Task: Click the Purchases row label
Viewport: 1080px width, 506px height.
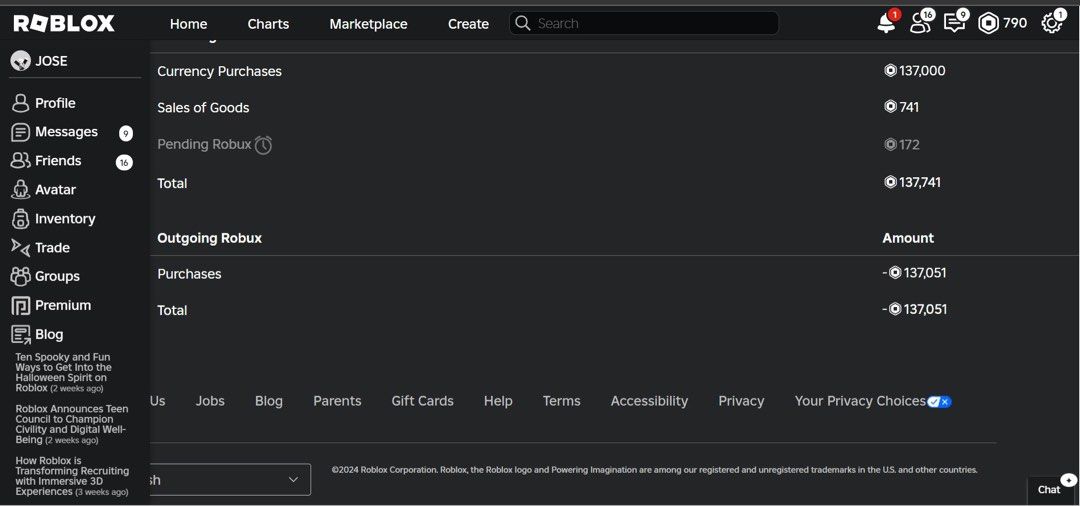Action: [189, 273]
